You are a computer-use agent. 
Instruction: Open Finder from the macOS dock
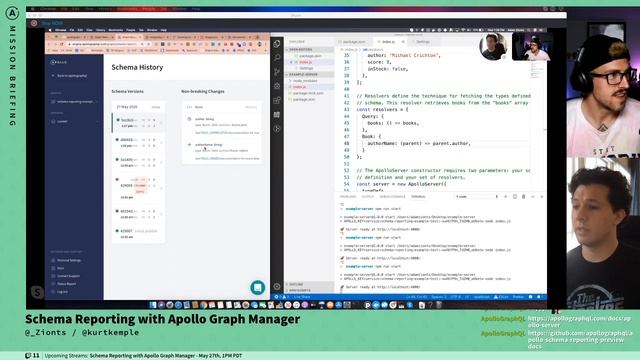pos(153,304)
